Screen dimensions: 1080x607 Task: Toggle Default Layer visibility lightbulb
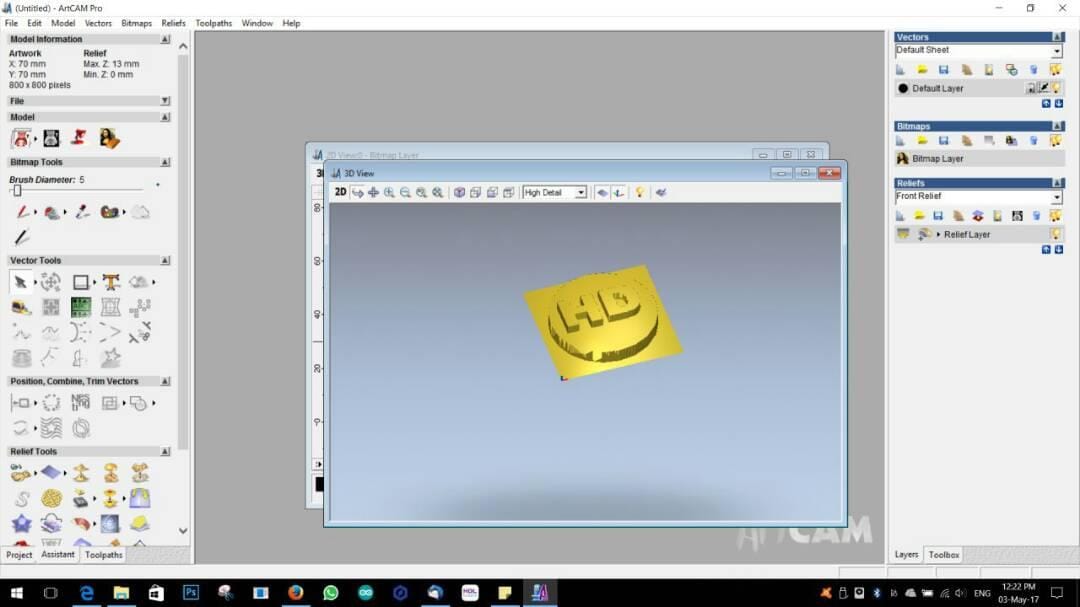click(x=1056, y=88)
